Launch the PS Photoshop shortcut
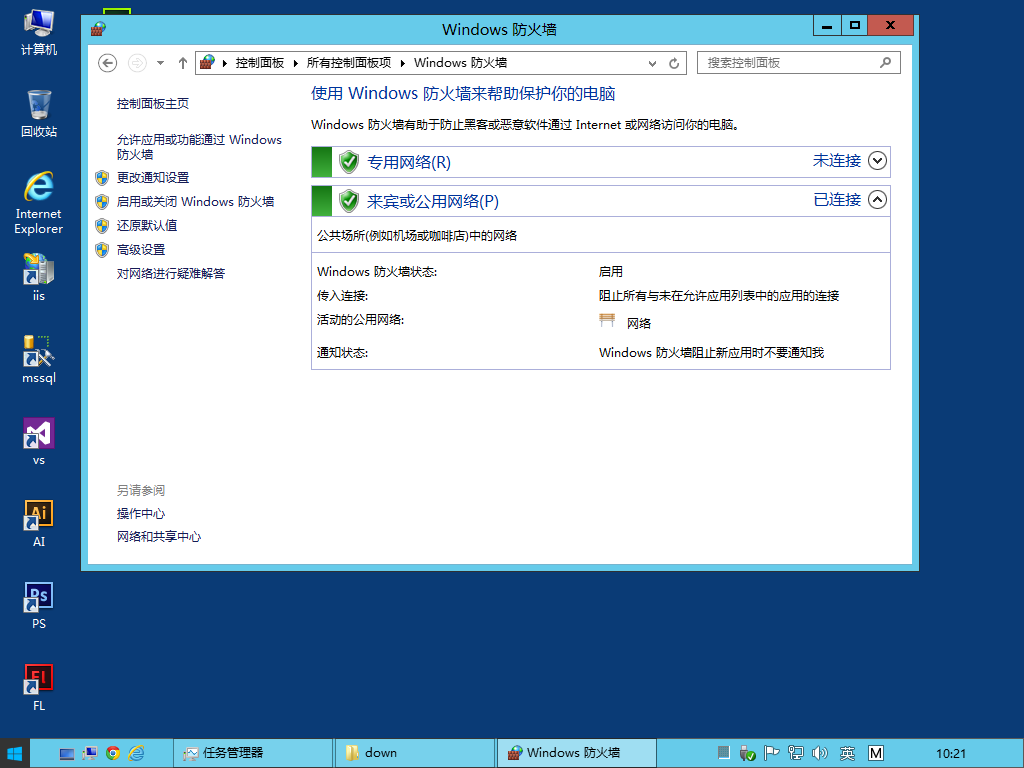Screen dimensions: 1024x768 [x=39, y=606]
